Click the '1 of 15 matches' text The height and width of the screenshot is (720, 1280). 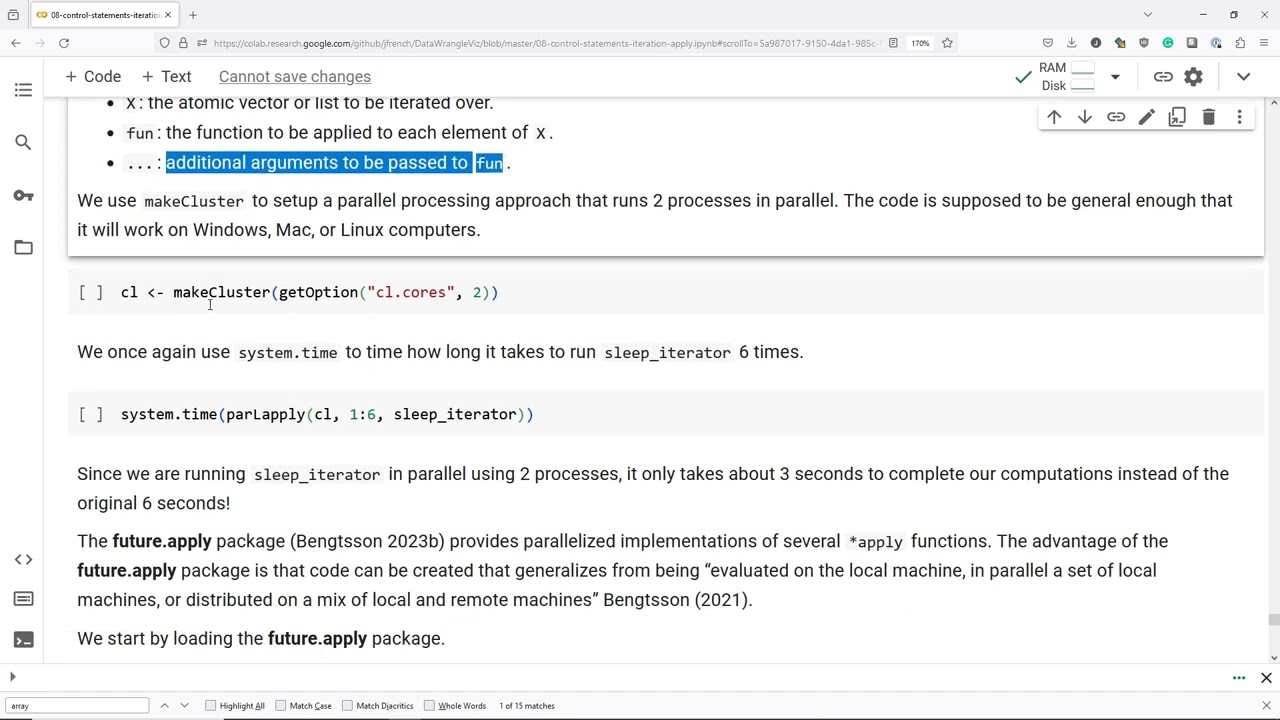[527, 706]
